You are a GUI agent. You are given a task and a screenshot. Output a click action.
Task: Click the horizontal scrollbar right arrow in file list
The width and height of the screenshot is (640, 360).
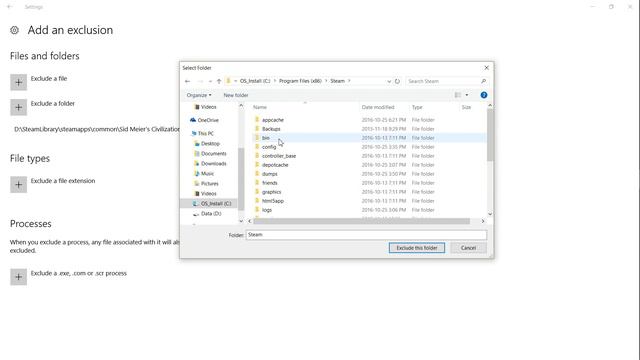click(483, 221)
